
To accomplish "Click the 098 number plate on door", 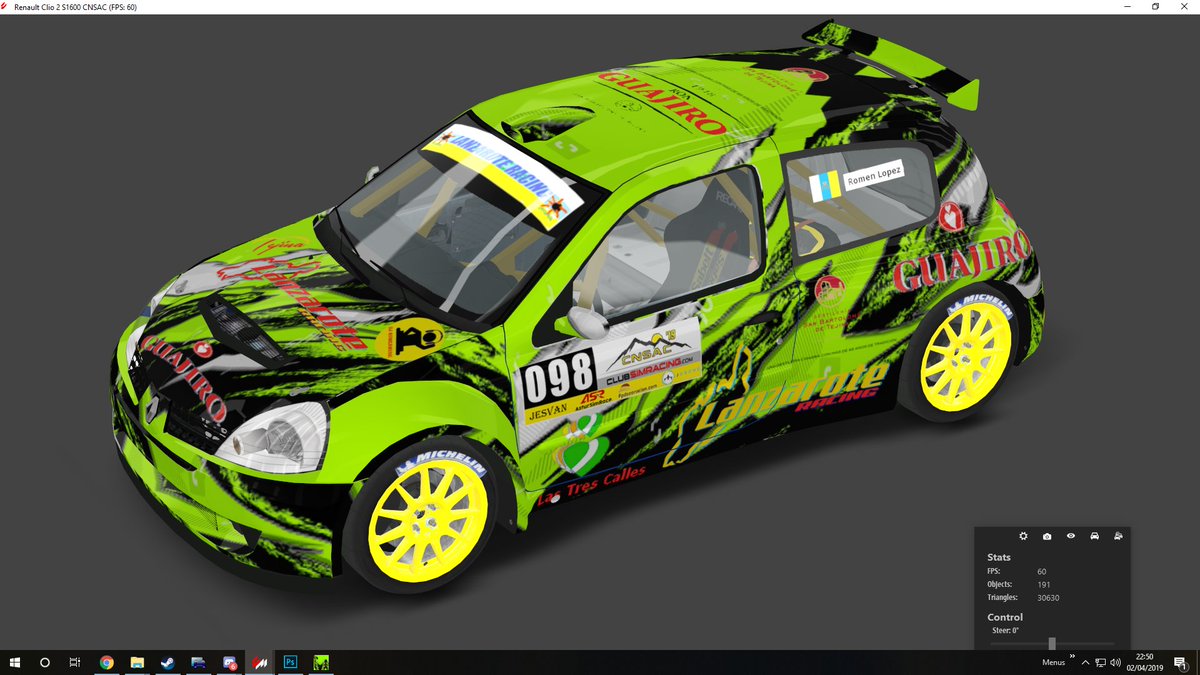I will pyautogui.click(x=558, y=380).
